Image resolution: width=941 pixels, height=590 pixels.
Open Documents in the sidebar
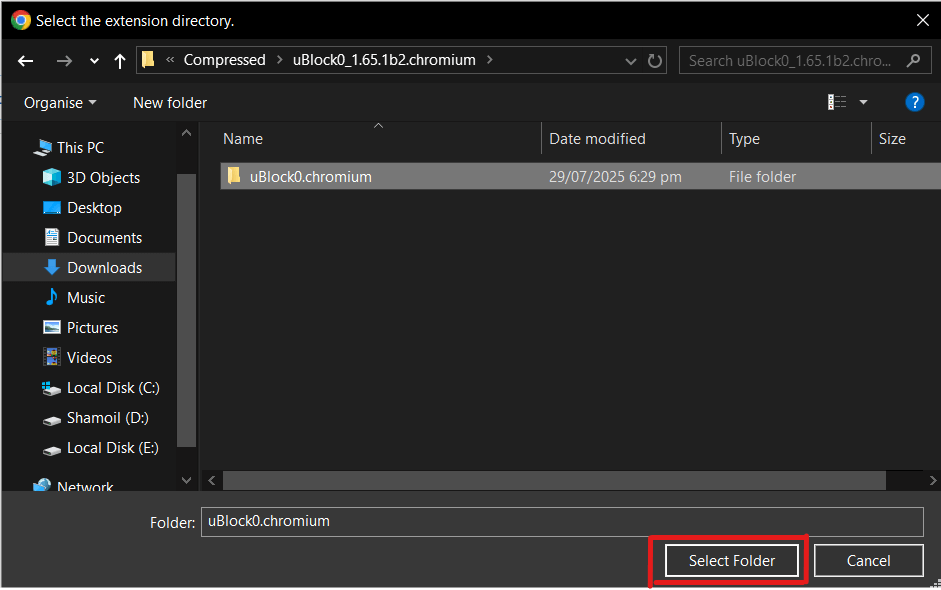[104, 238]
